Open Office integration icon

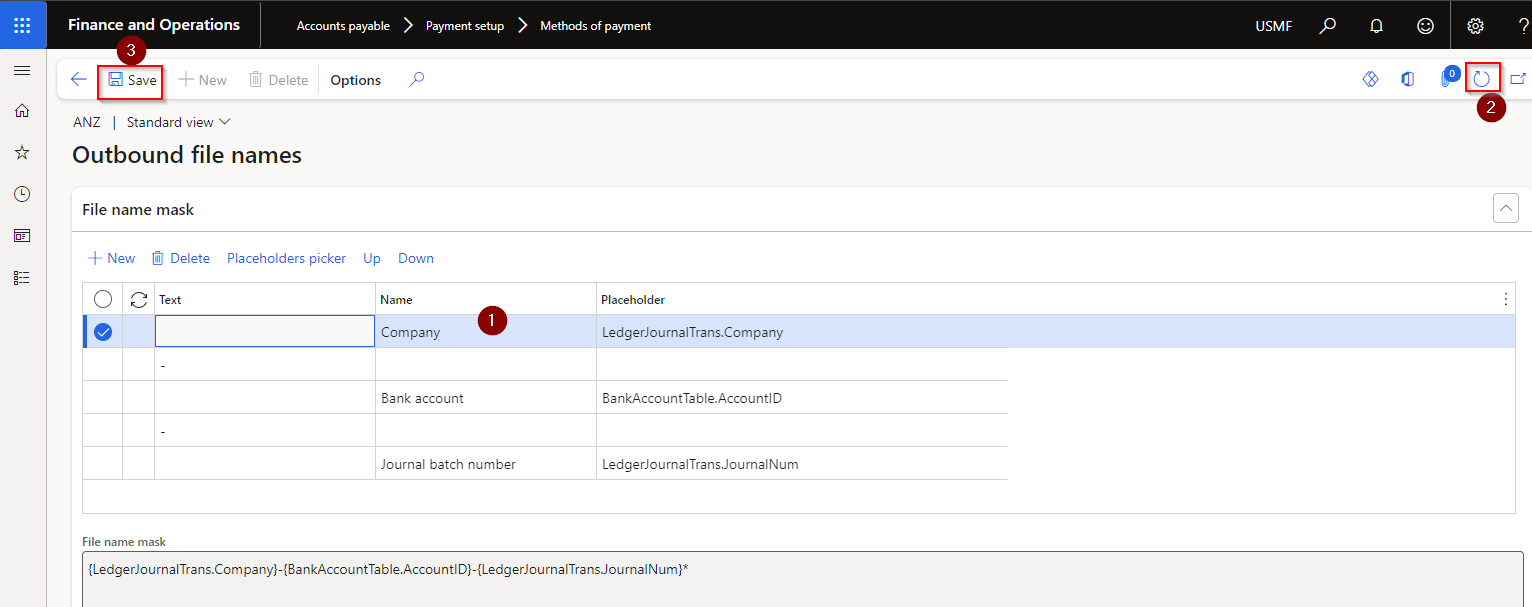pos(1407,78)
